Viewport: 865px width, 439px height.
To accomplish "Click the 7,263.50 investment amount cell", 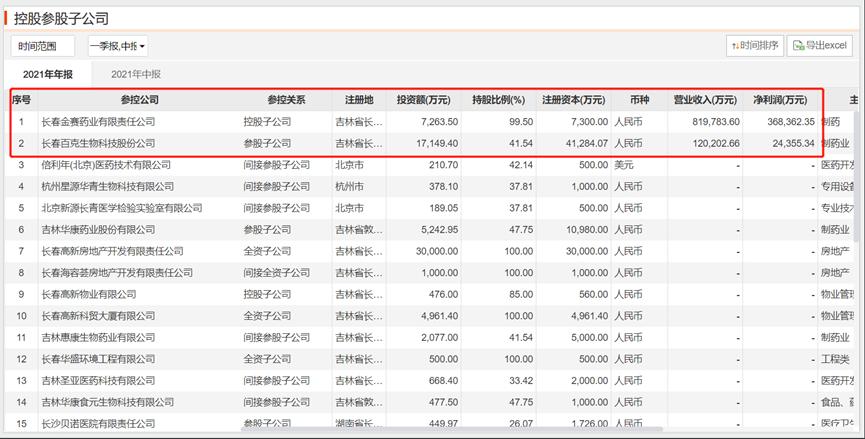I will tap(440, 122).
